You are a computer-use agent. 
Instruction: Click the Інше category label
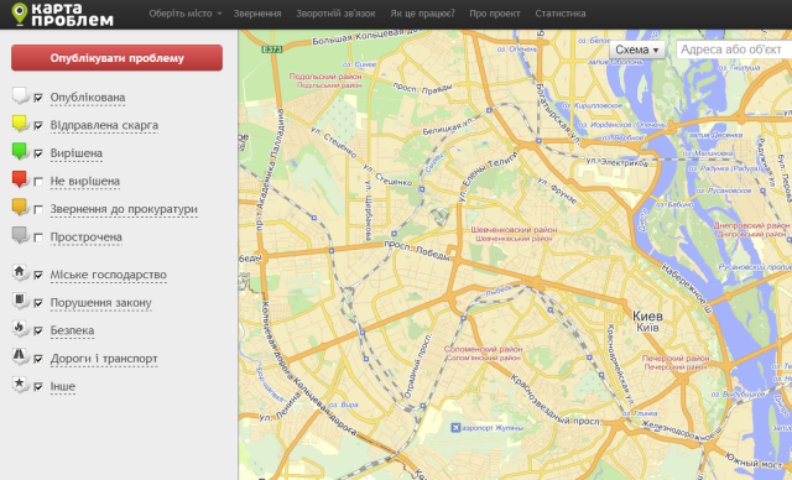[x=63, y=387]
